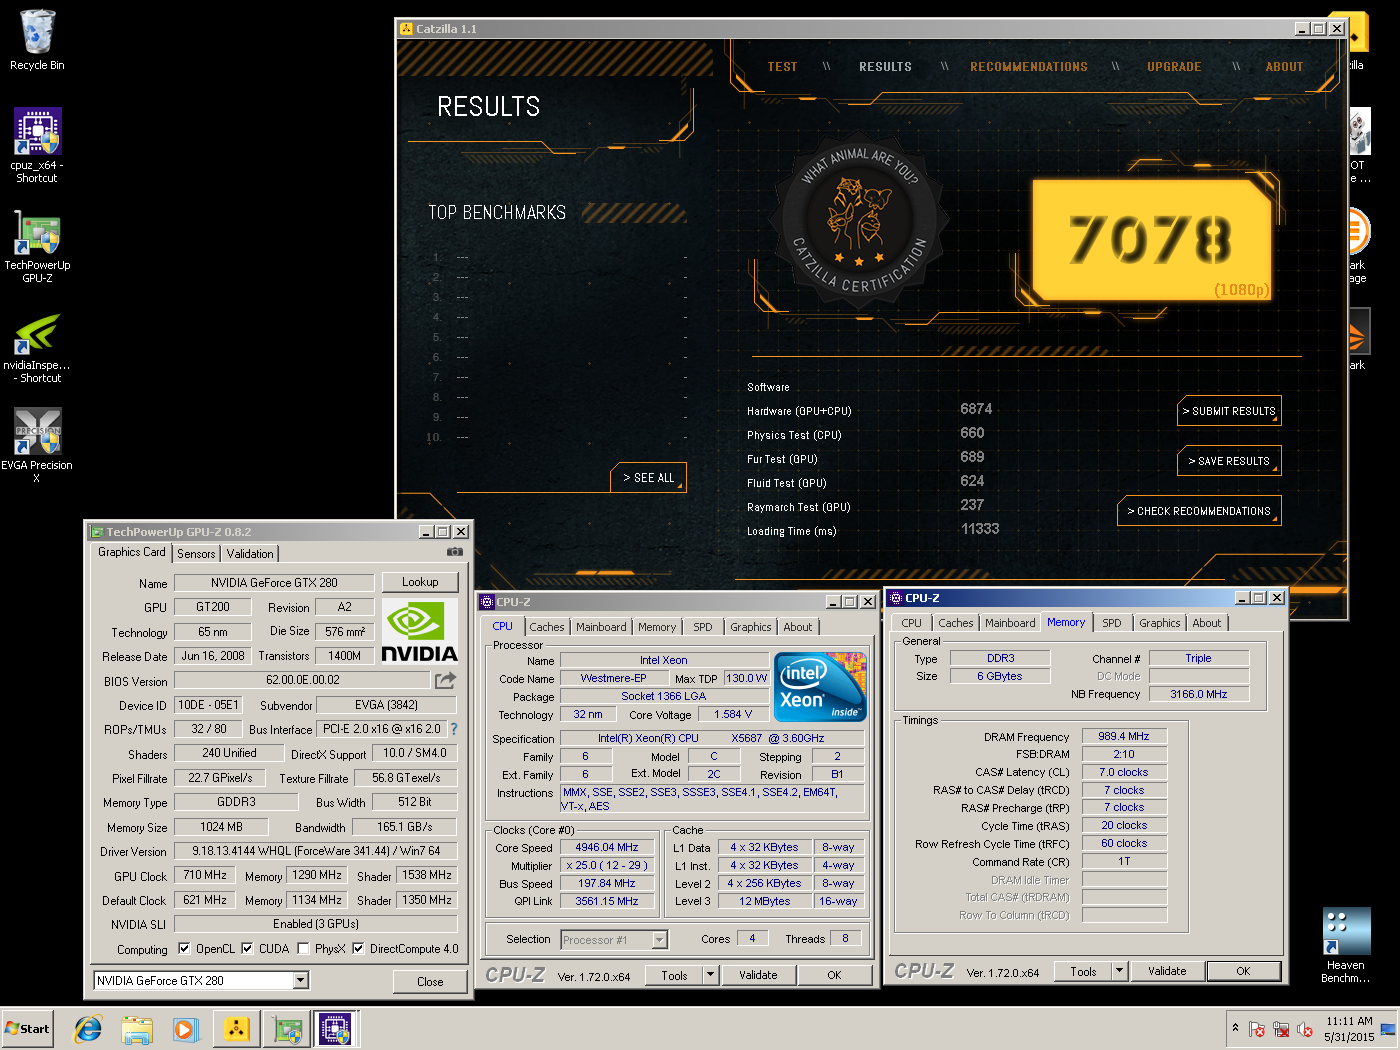1400x1050 pixels.
Task: Open Graphics tab in CPU-Z Memory window
Action: point(1160,623)
